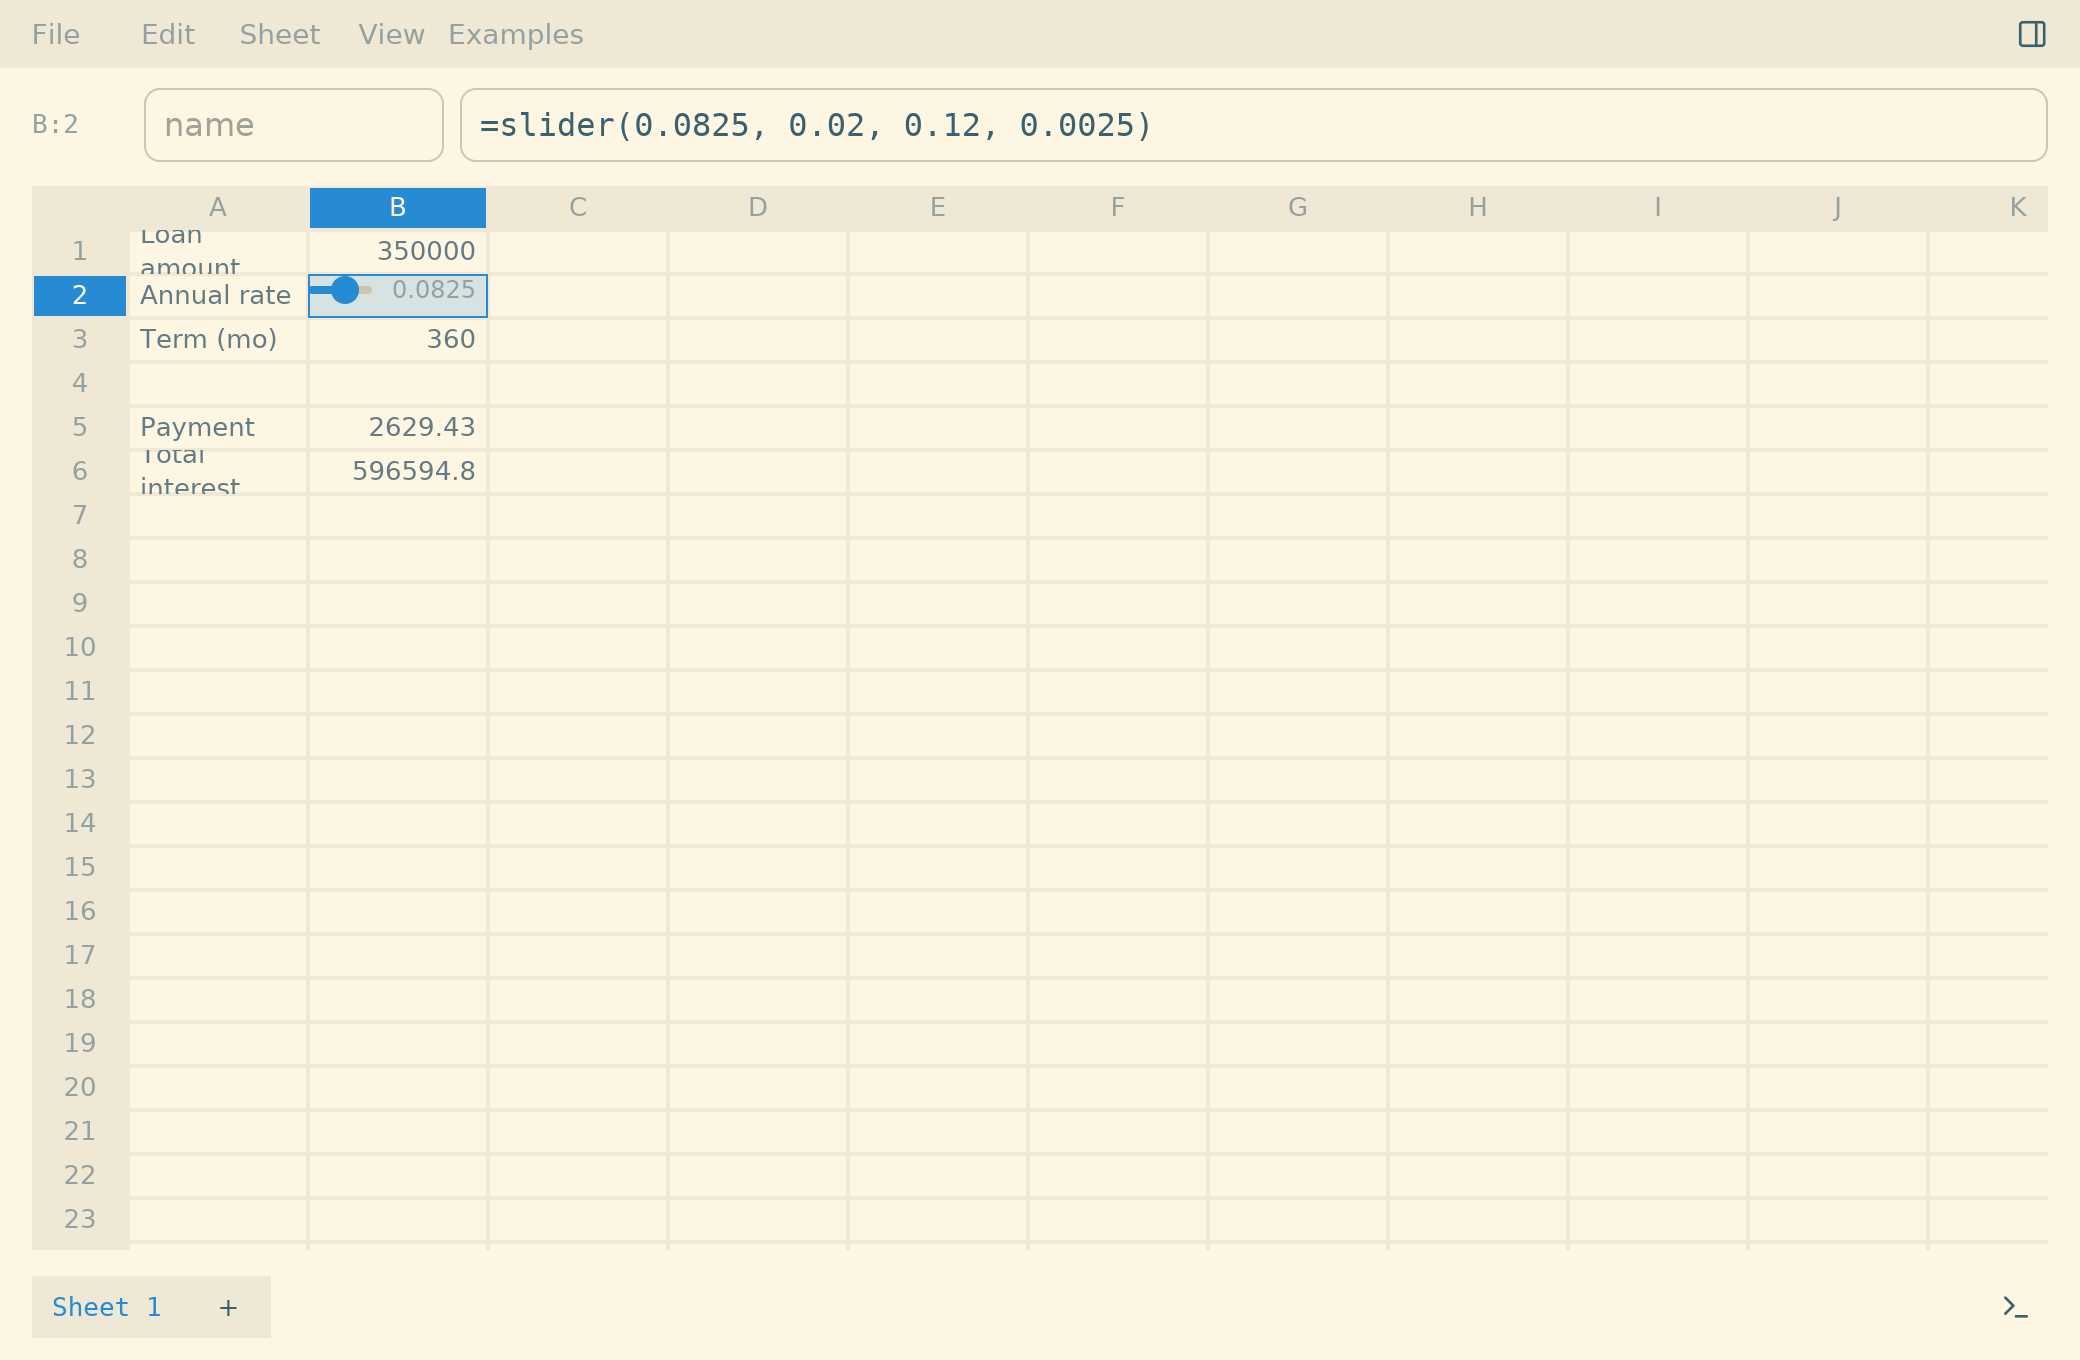This screenshot has width=2080, height=1360.
Task: Select column I header
Action: point(1658,208)
